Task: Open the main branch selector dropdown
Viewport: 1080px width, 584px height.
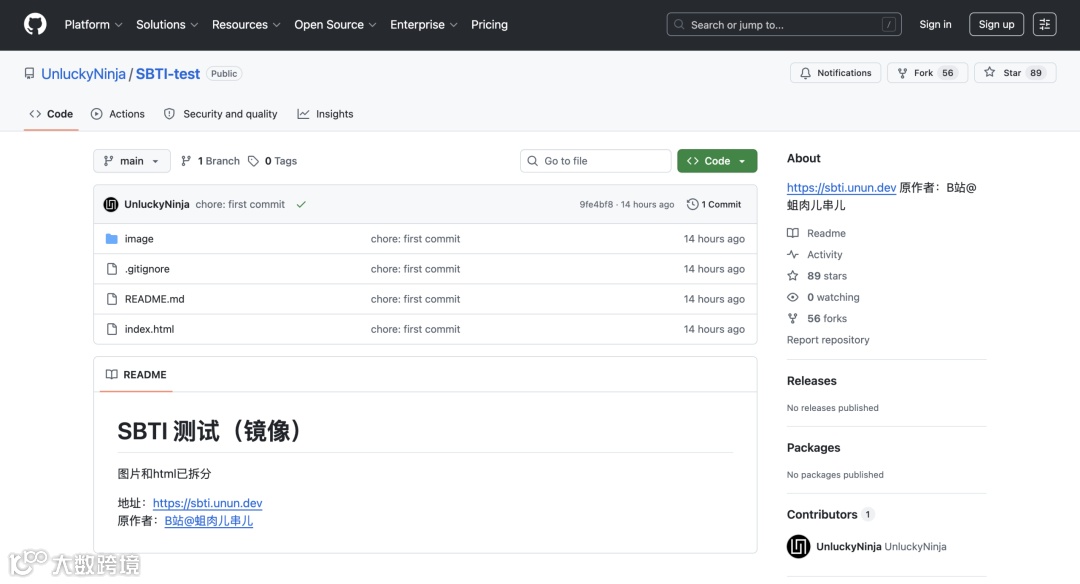Action: pos(132,160)
